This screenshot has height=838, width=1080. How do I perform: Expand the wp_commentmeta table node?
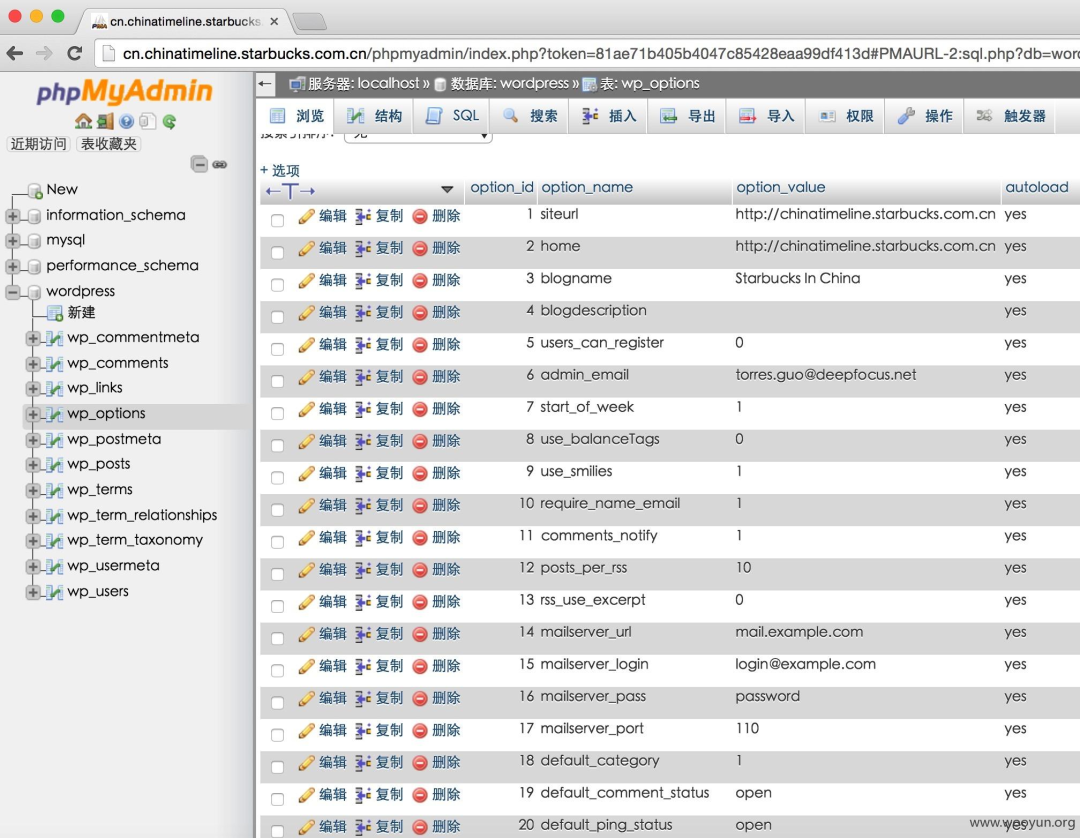pos(32,338)
